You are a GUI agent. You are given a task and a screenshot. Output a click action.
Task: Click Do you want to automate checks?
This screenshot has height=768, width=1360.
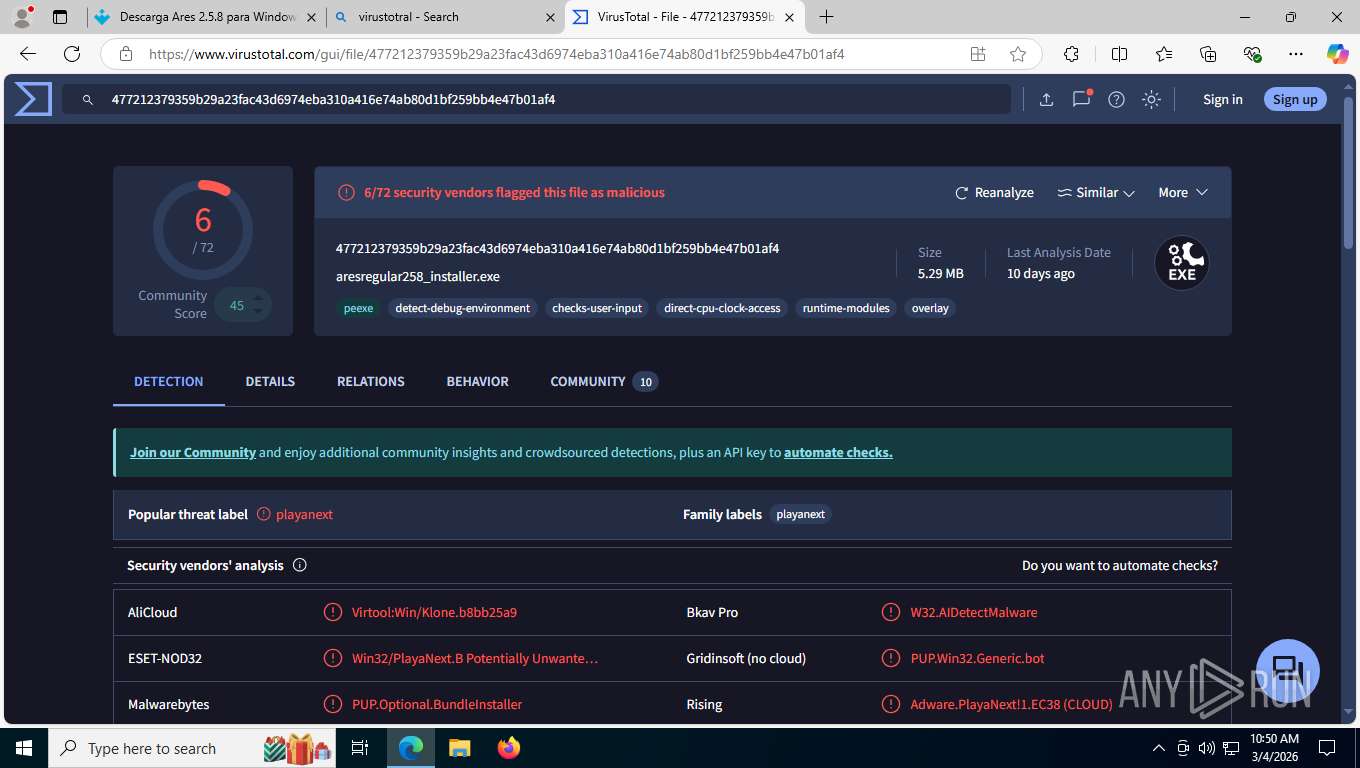coord(1120,565)
